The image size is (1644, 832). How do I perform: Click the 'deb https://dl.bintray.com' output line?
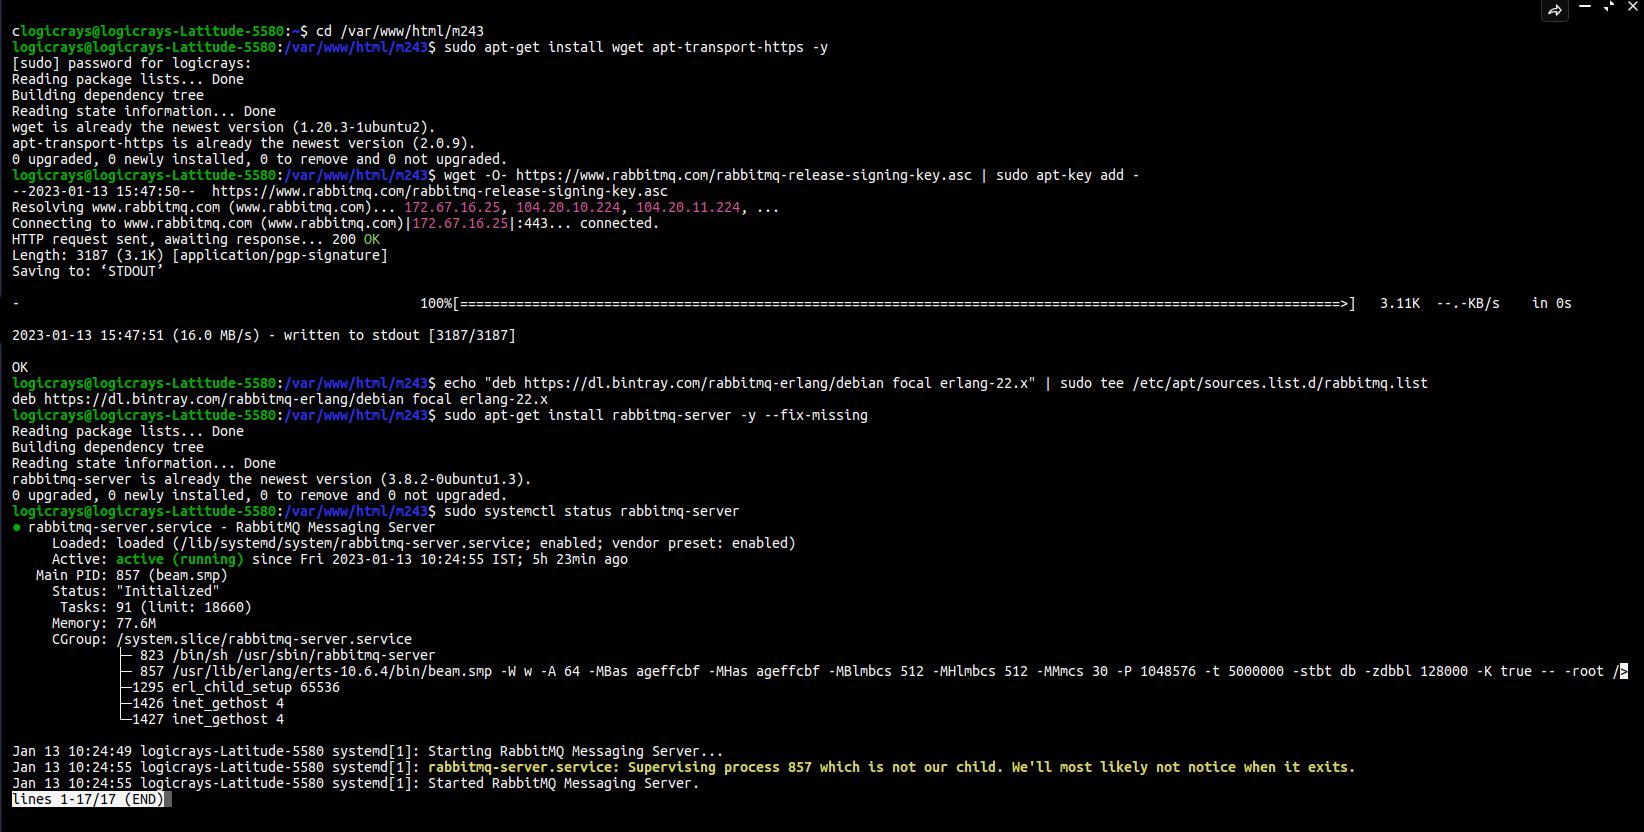click(x=280, y=399)
